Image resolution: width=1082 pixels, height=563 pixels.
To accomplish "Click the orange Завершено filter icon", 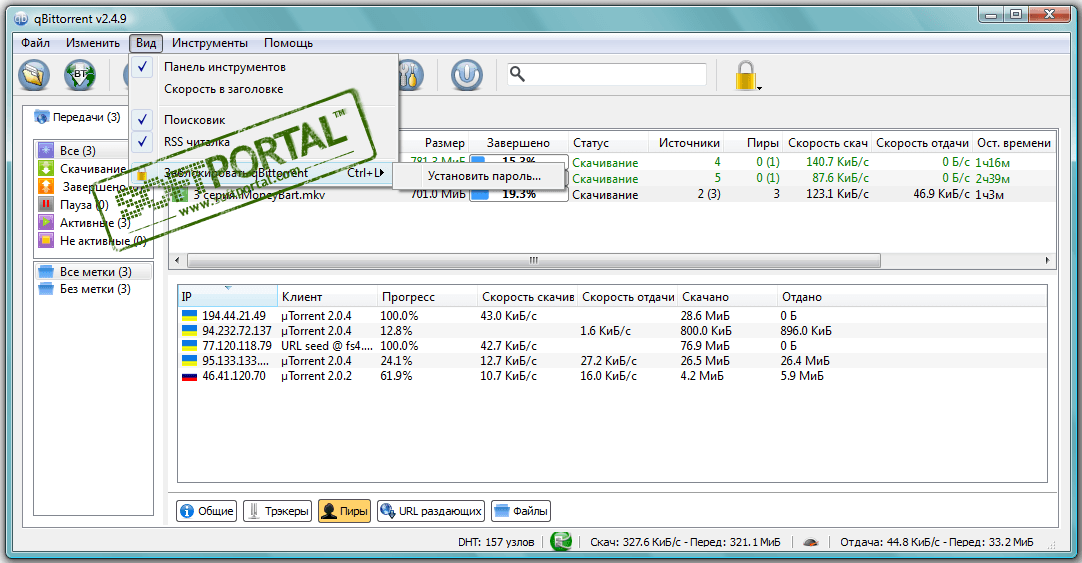I will [x=46, y=186].
